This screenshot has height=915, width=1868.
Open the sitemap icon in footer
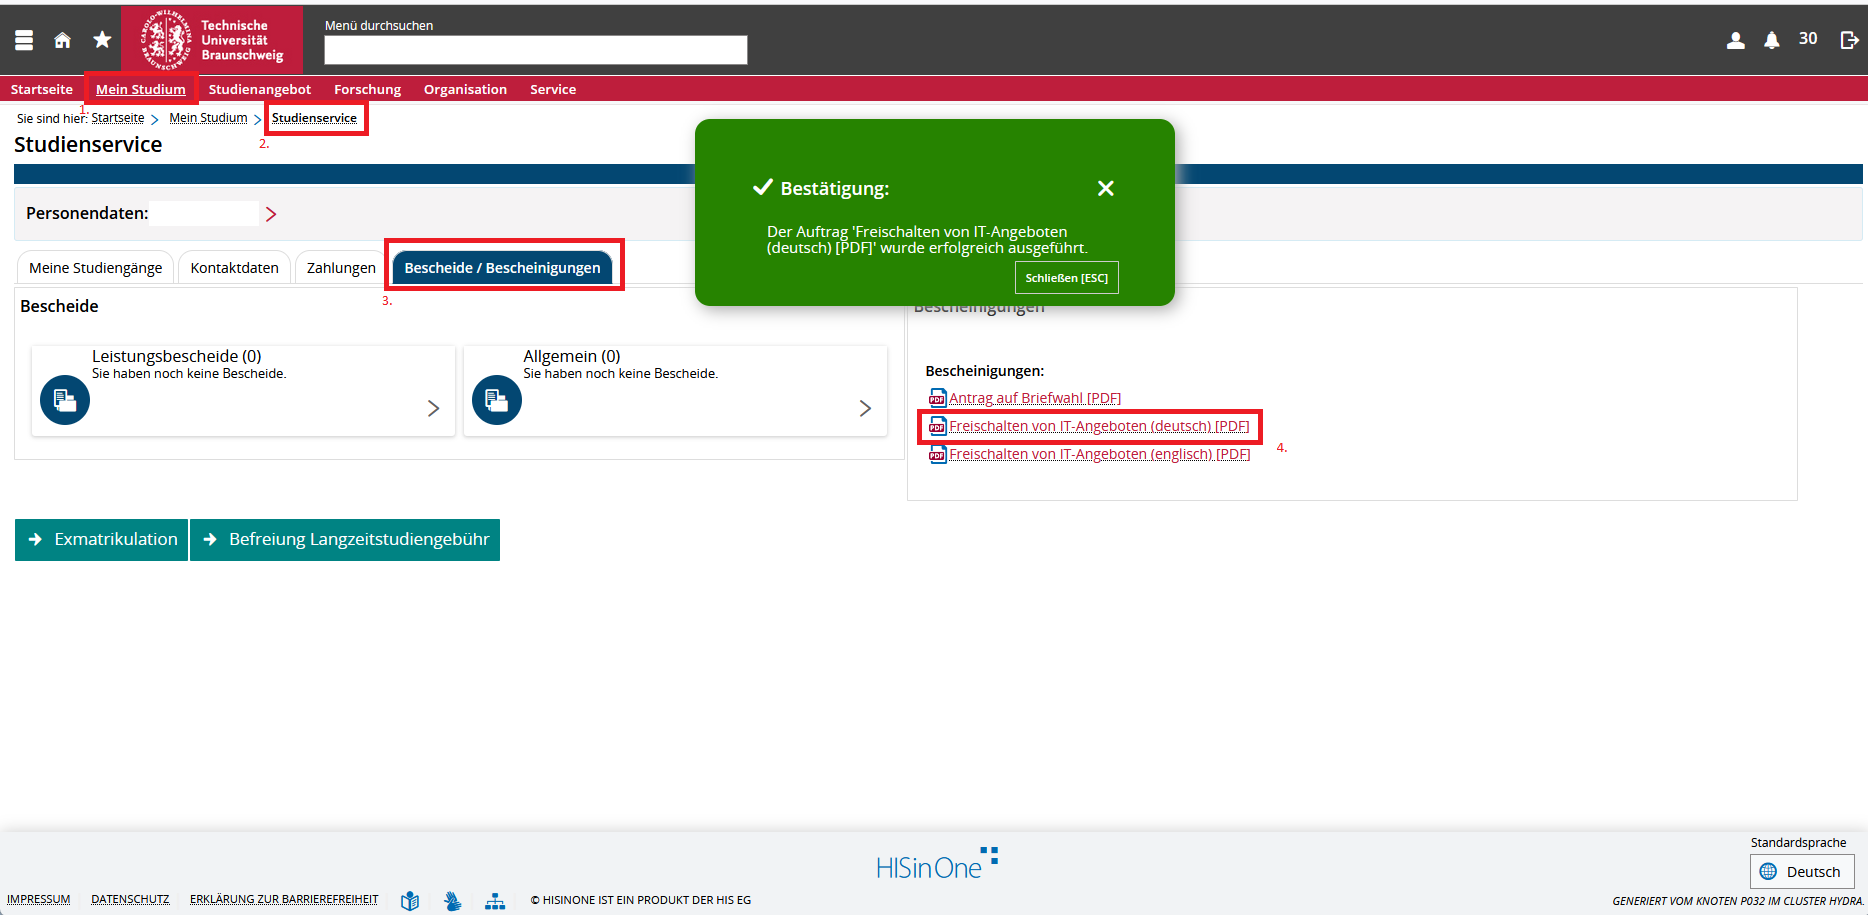(495, 901)
